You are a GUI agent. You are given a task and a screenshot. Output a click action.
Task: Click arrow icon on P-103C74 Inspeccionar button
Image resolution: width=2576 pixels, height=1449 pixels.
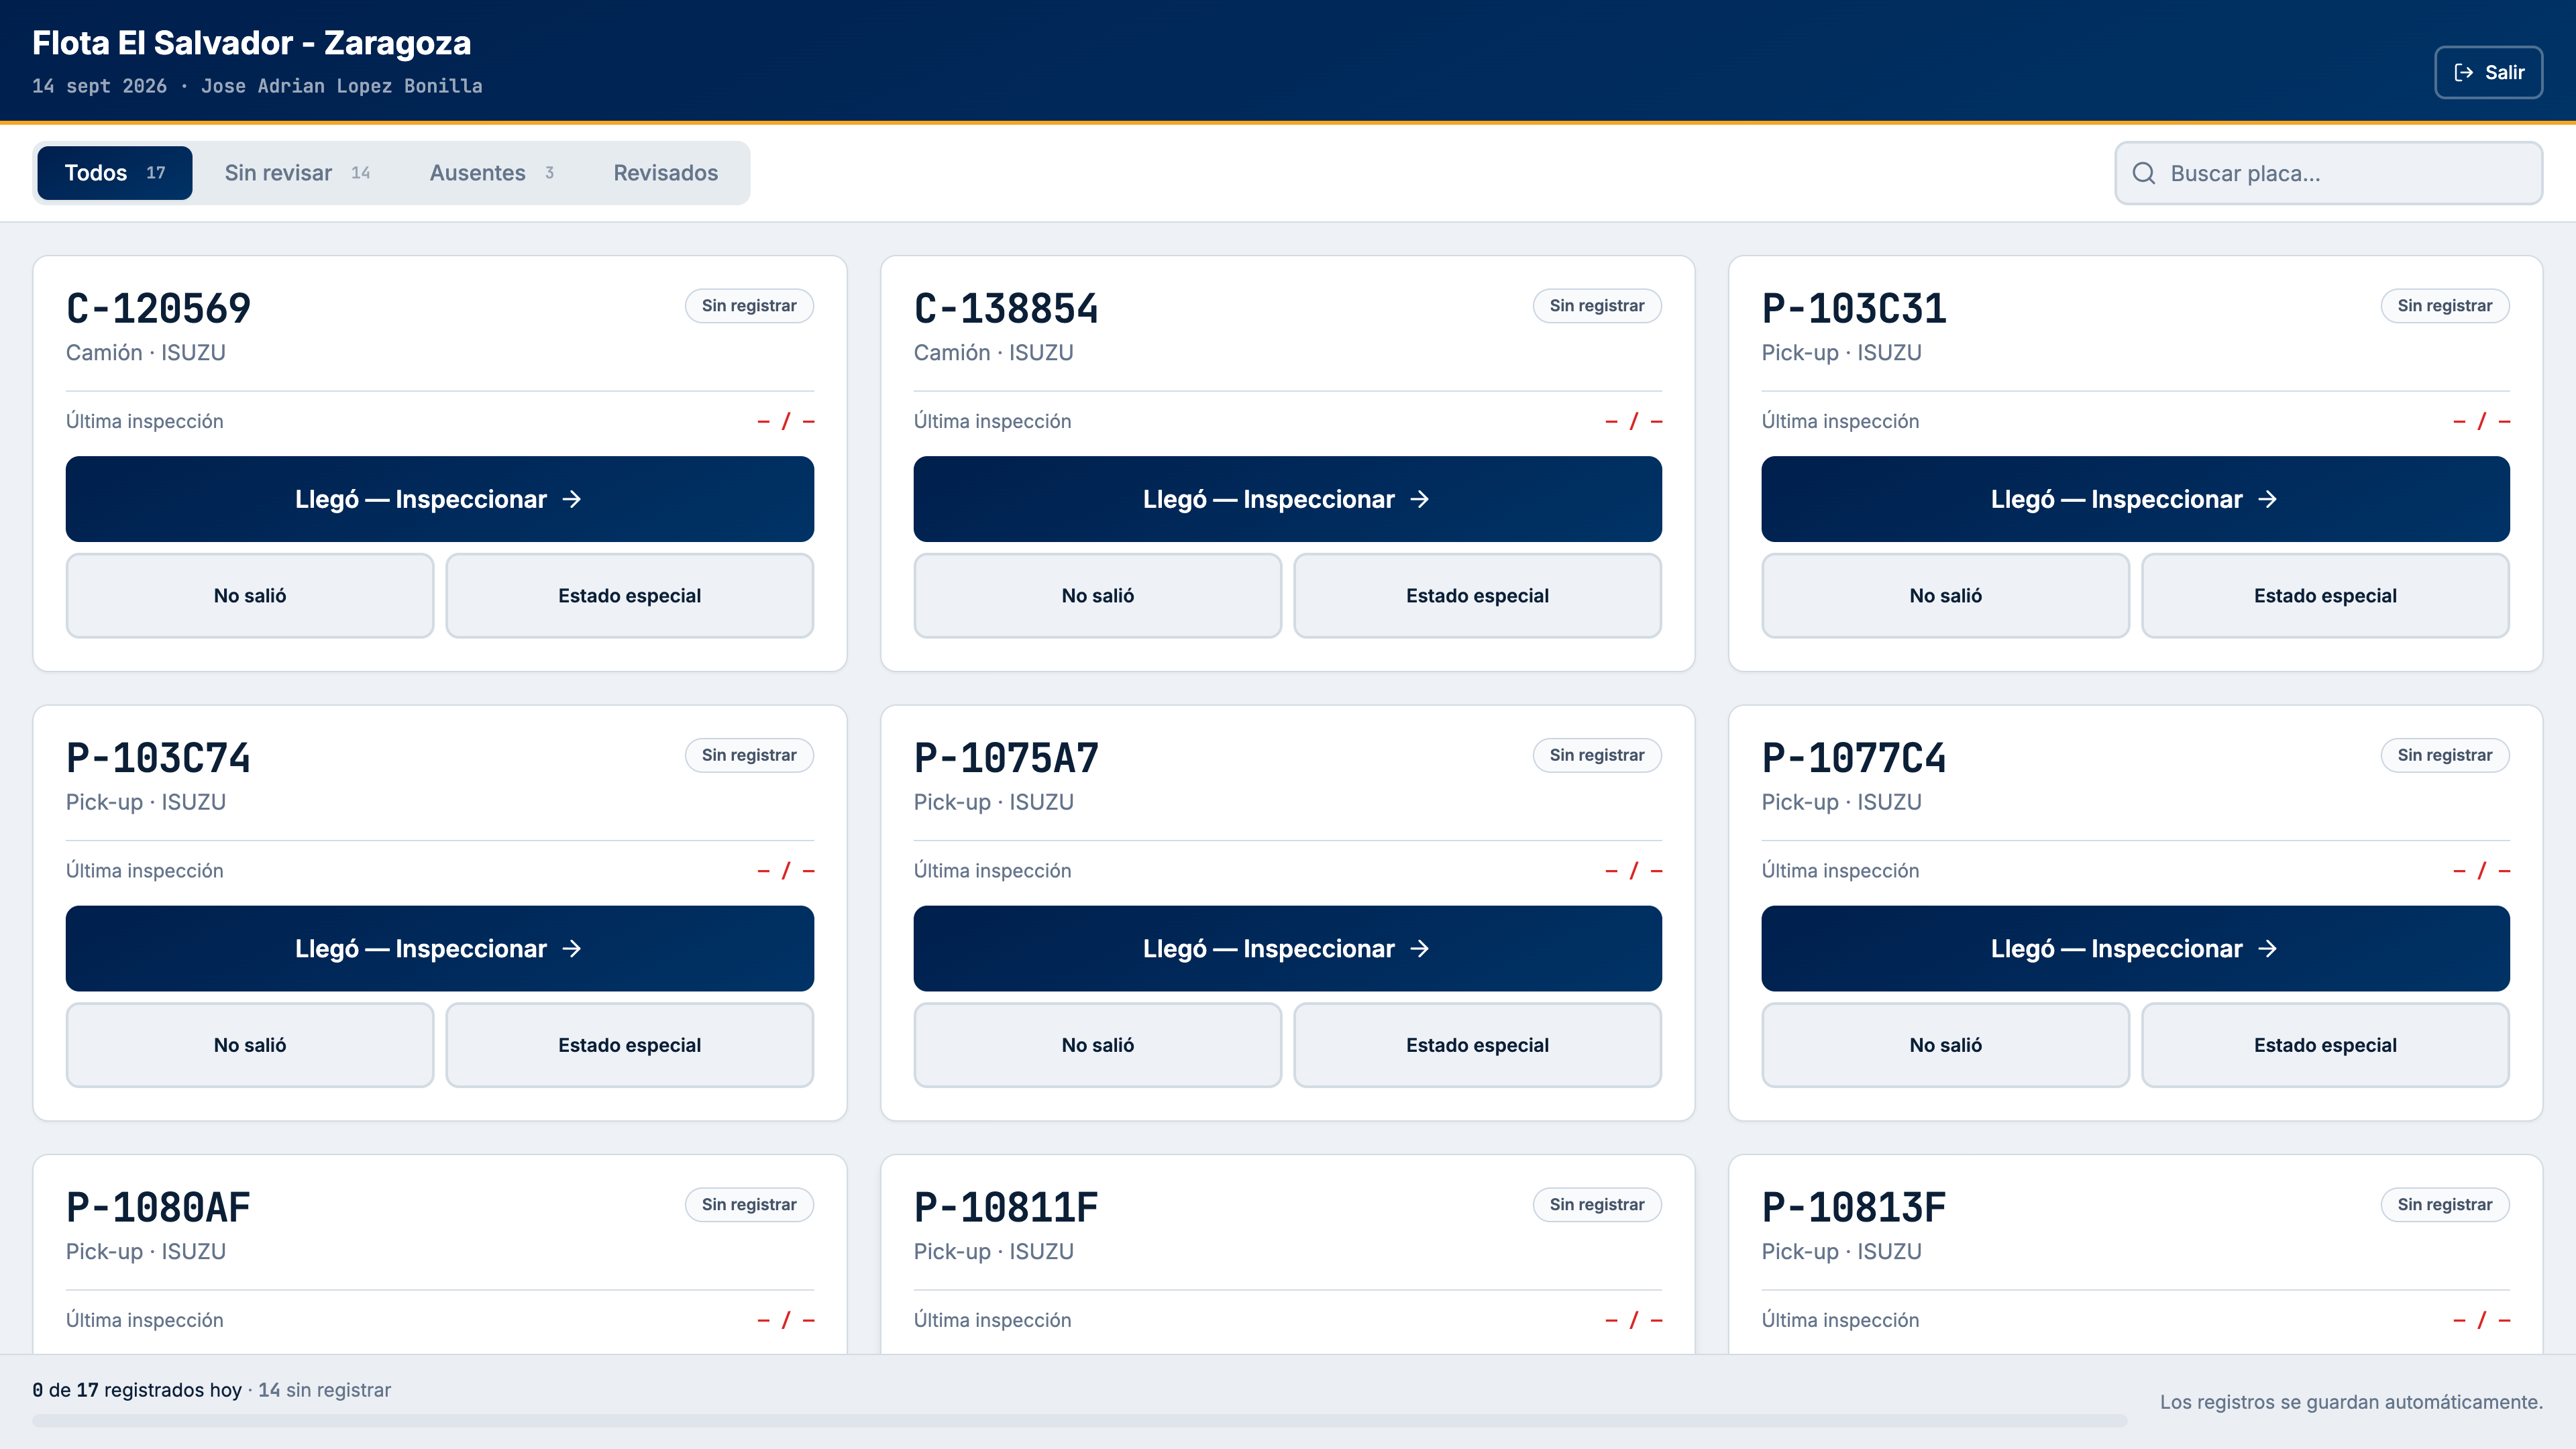(572, 948)
